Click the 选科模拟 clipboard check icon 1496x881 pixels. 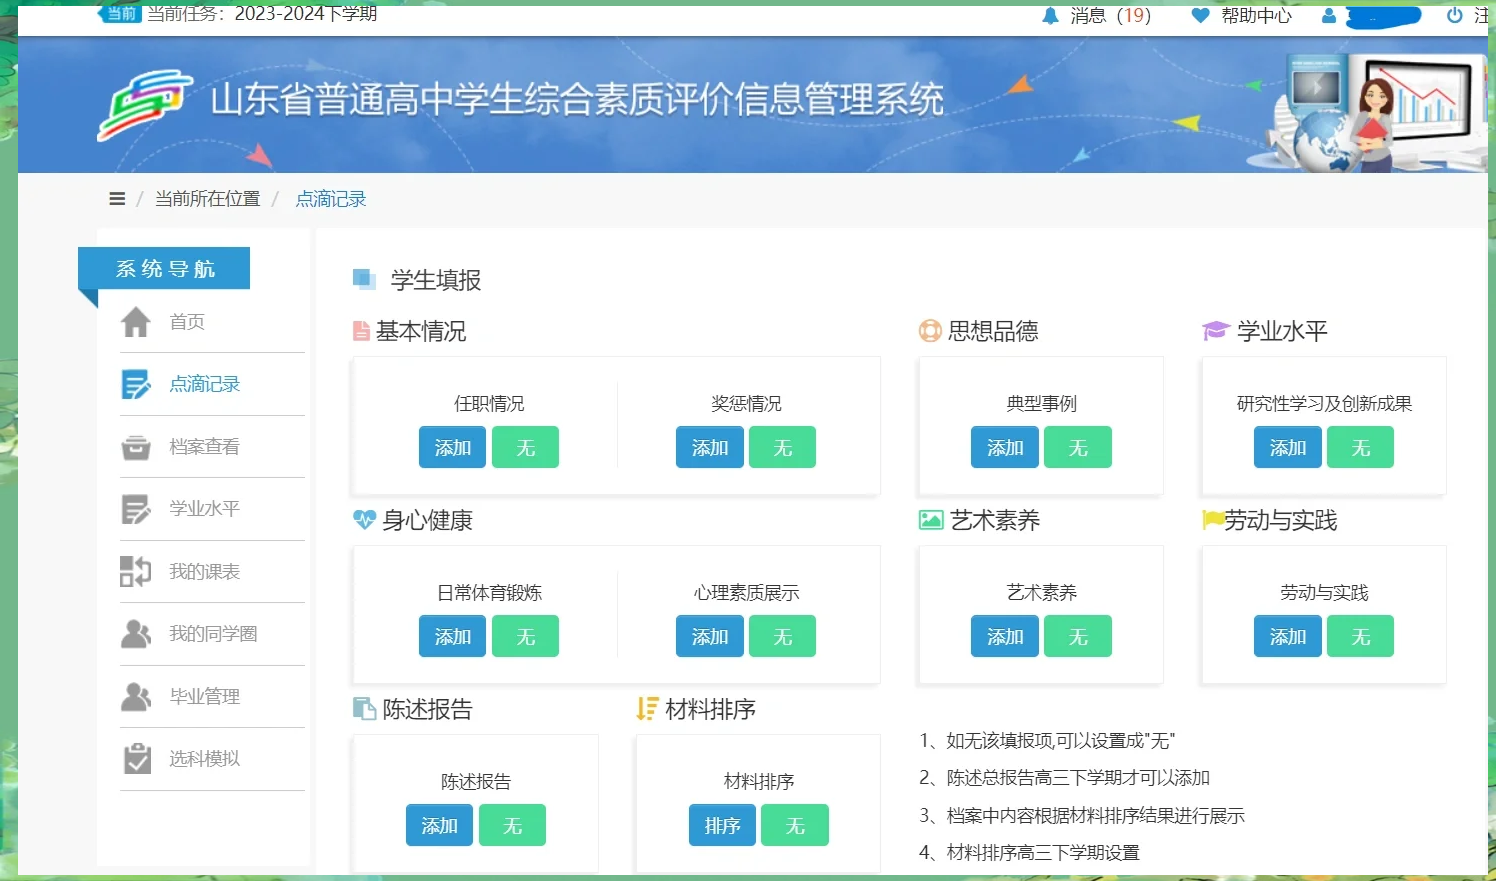coord(136,759)
